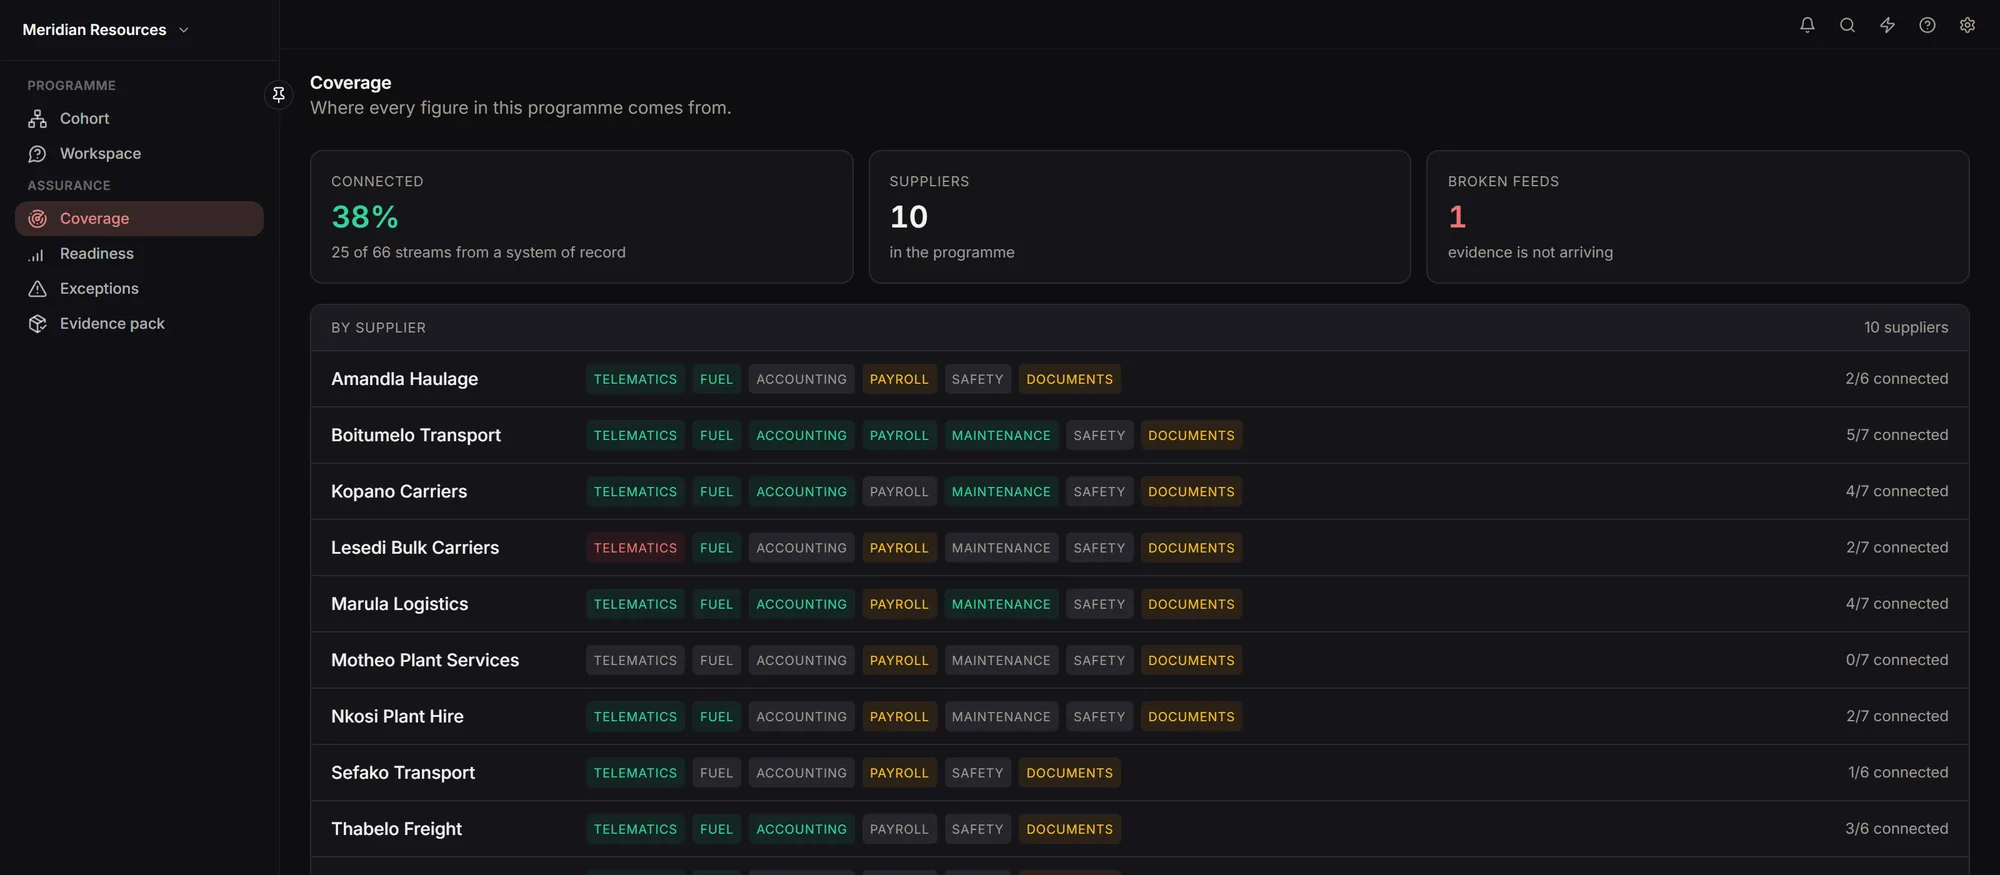
Task: Open the help question mark icon
Action: pyautogui.click(x=1927, y=25)
